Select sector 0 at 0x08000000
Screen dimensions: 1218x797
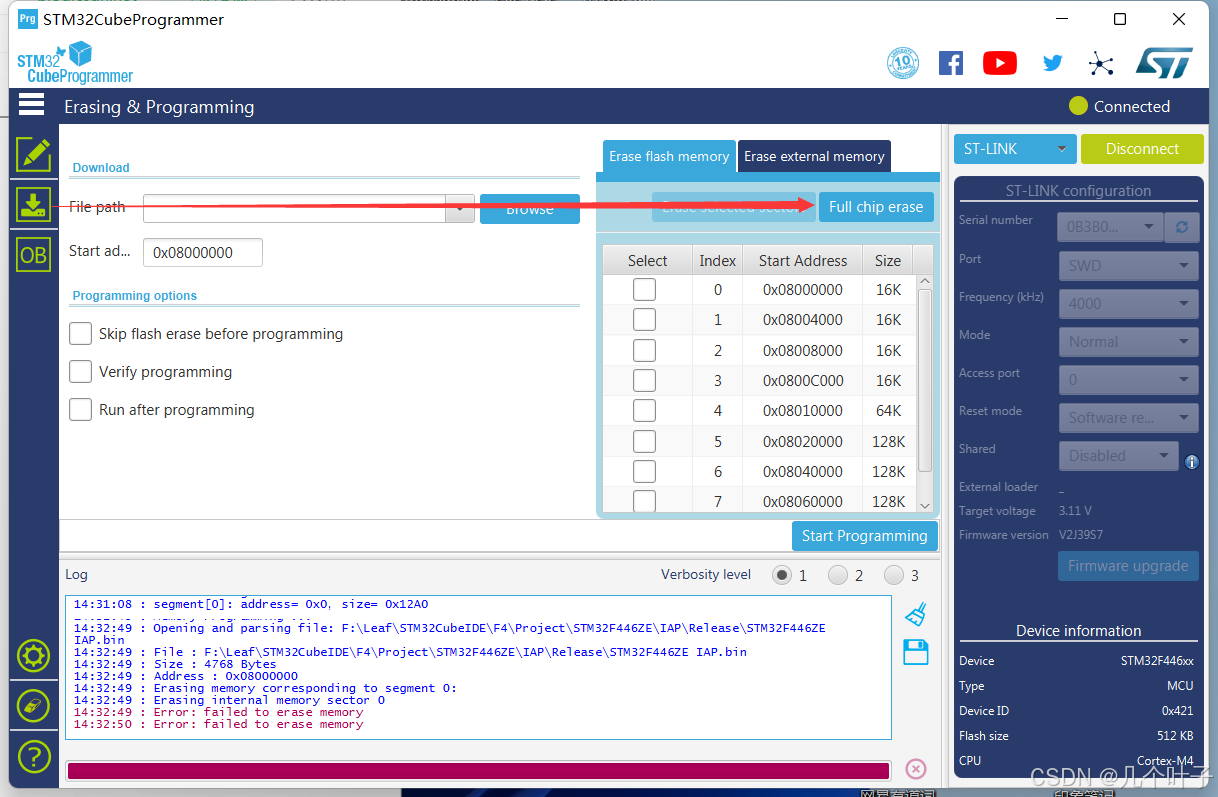click(645, 290)
